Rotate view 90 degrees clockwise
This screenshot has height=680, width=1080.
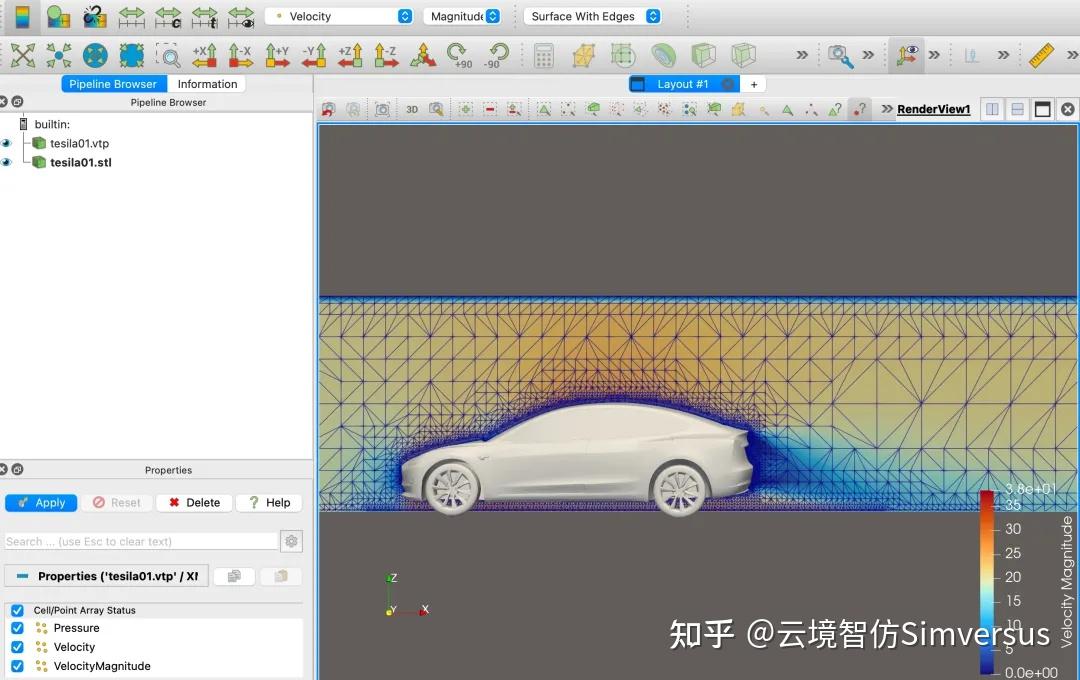tap(459, 55)
